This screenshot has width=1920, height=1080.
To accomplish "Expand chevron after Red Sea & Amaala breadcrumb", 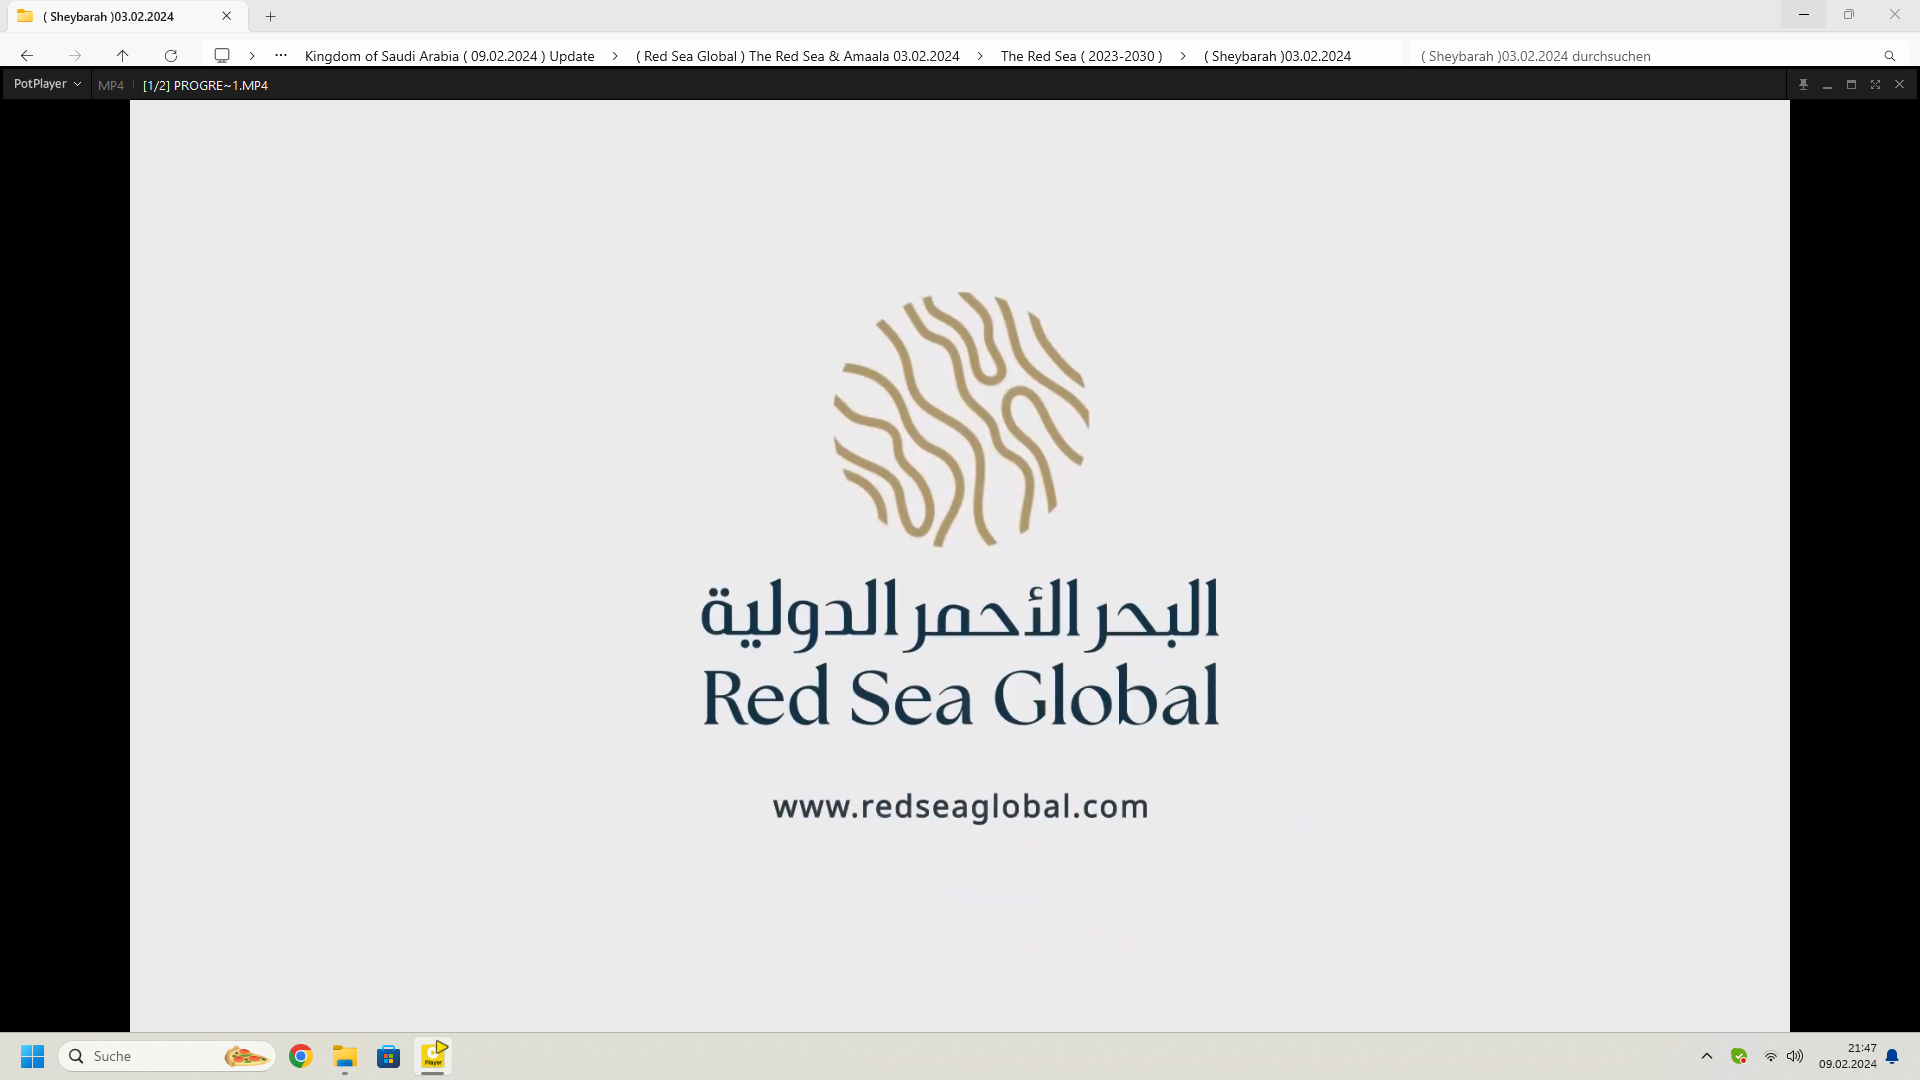I will pos(980,56).
